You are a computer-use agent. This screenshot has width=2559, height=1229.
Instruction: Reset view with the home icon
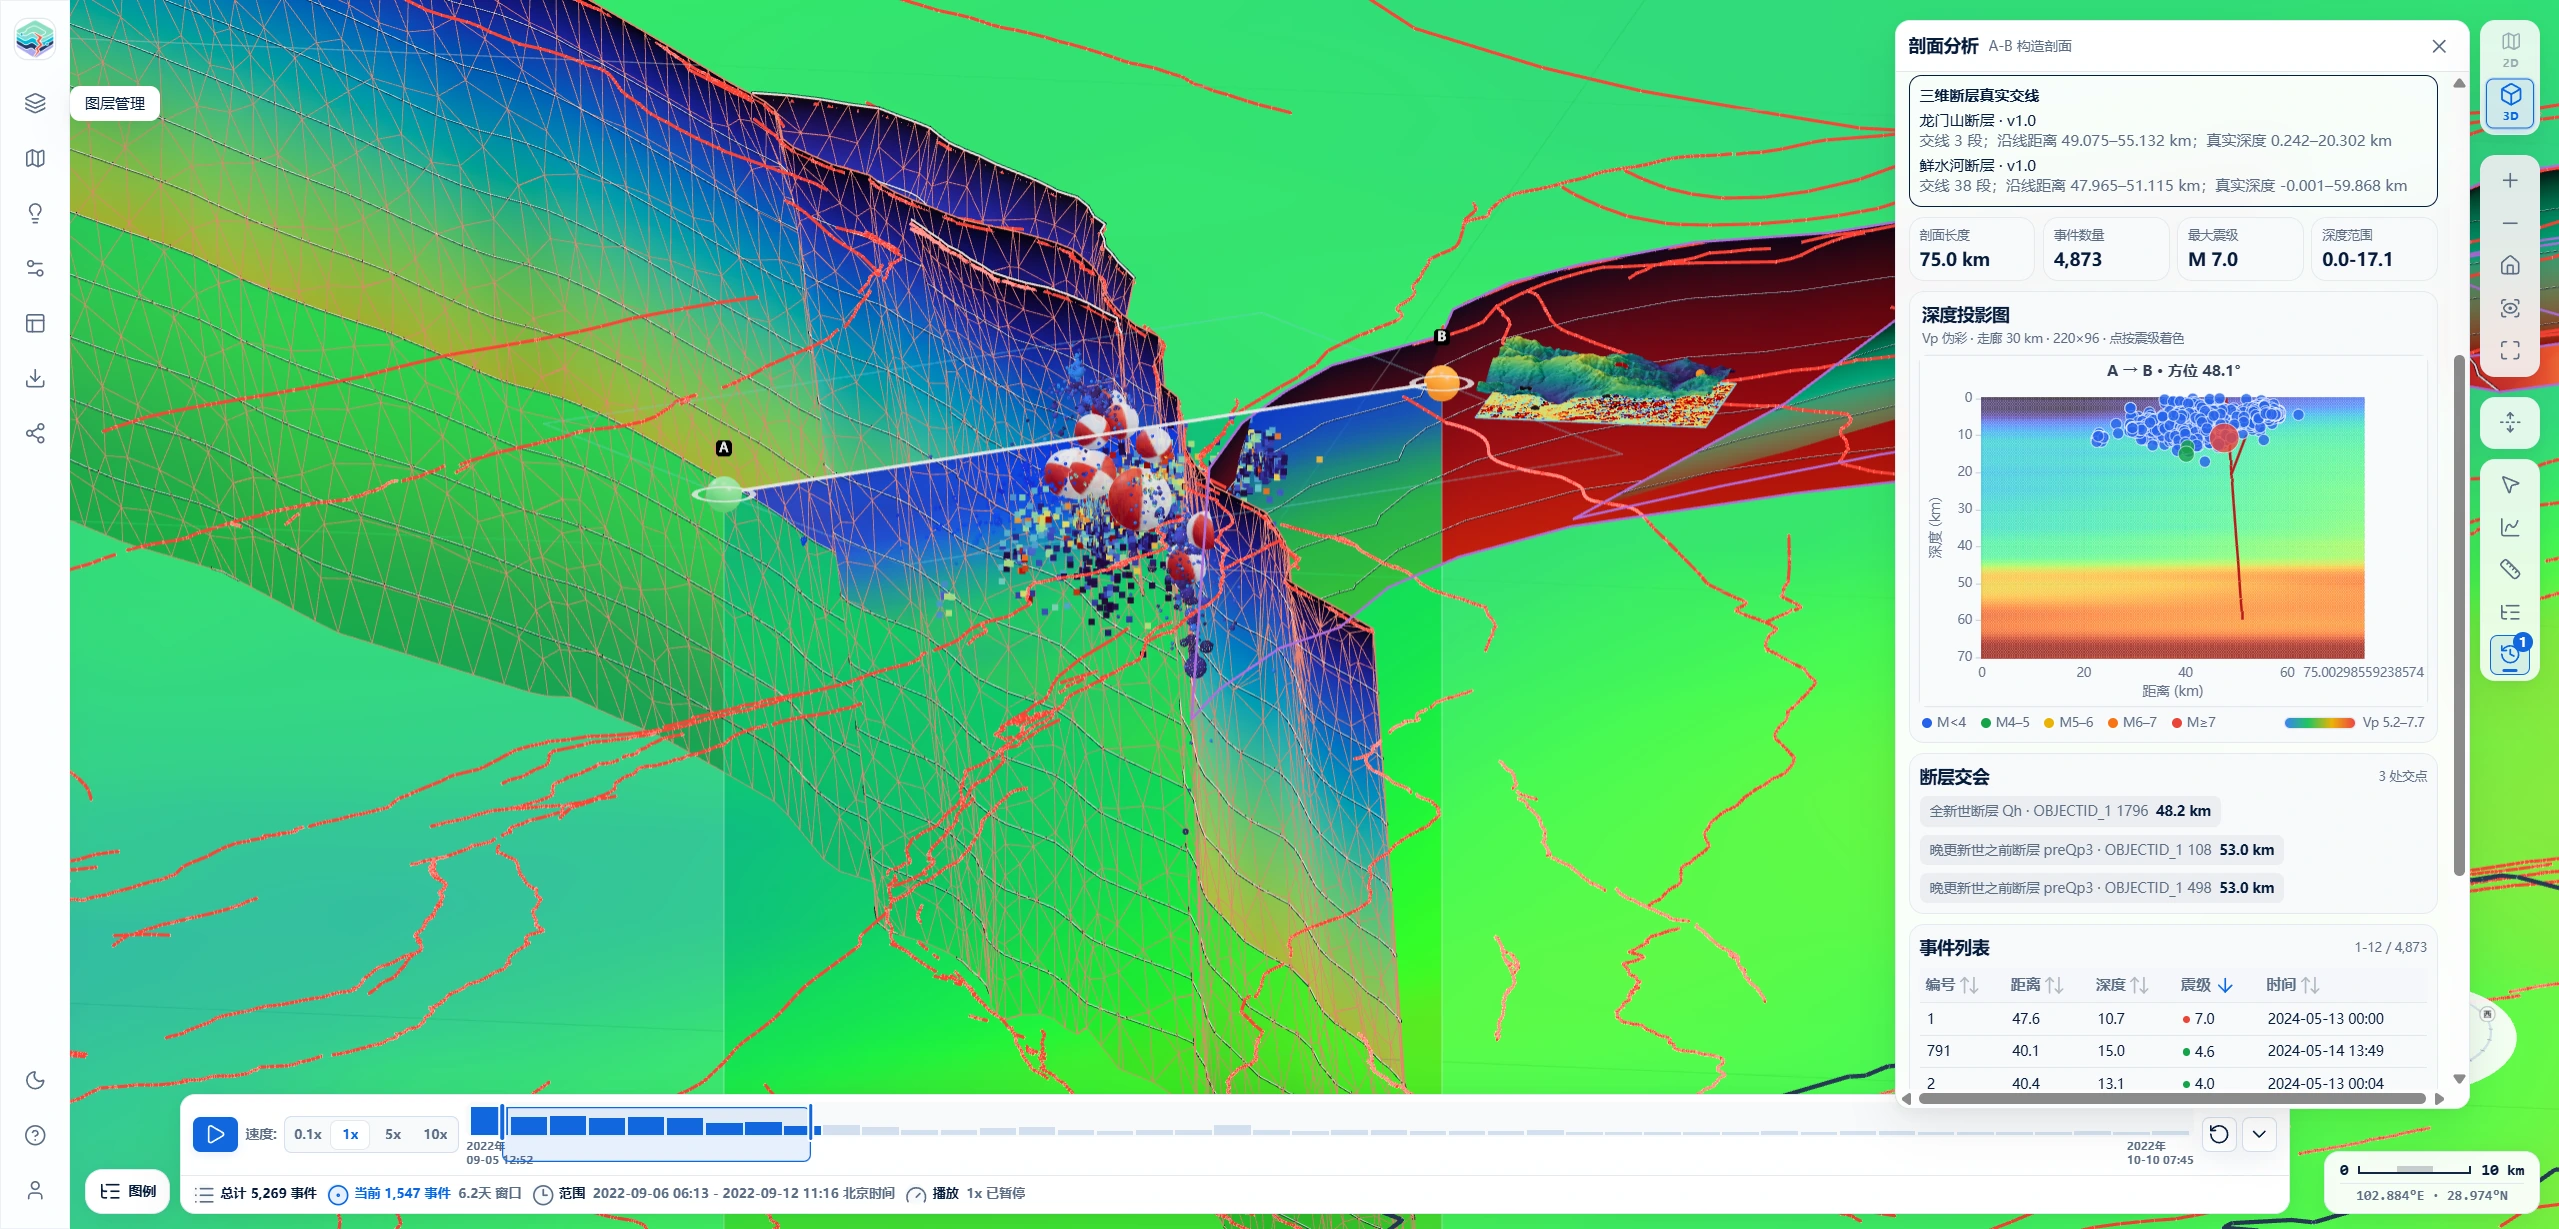coord(2510,265)
